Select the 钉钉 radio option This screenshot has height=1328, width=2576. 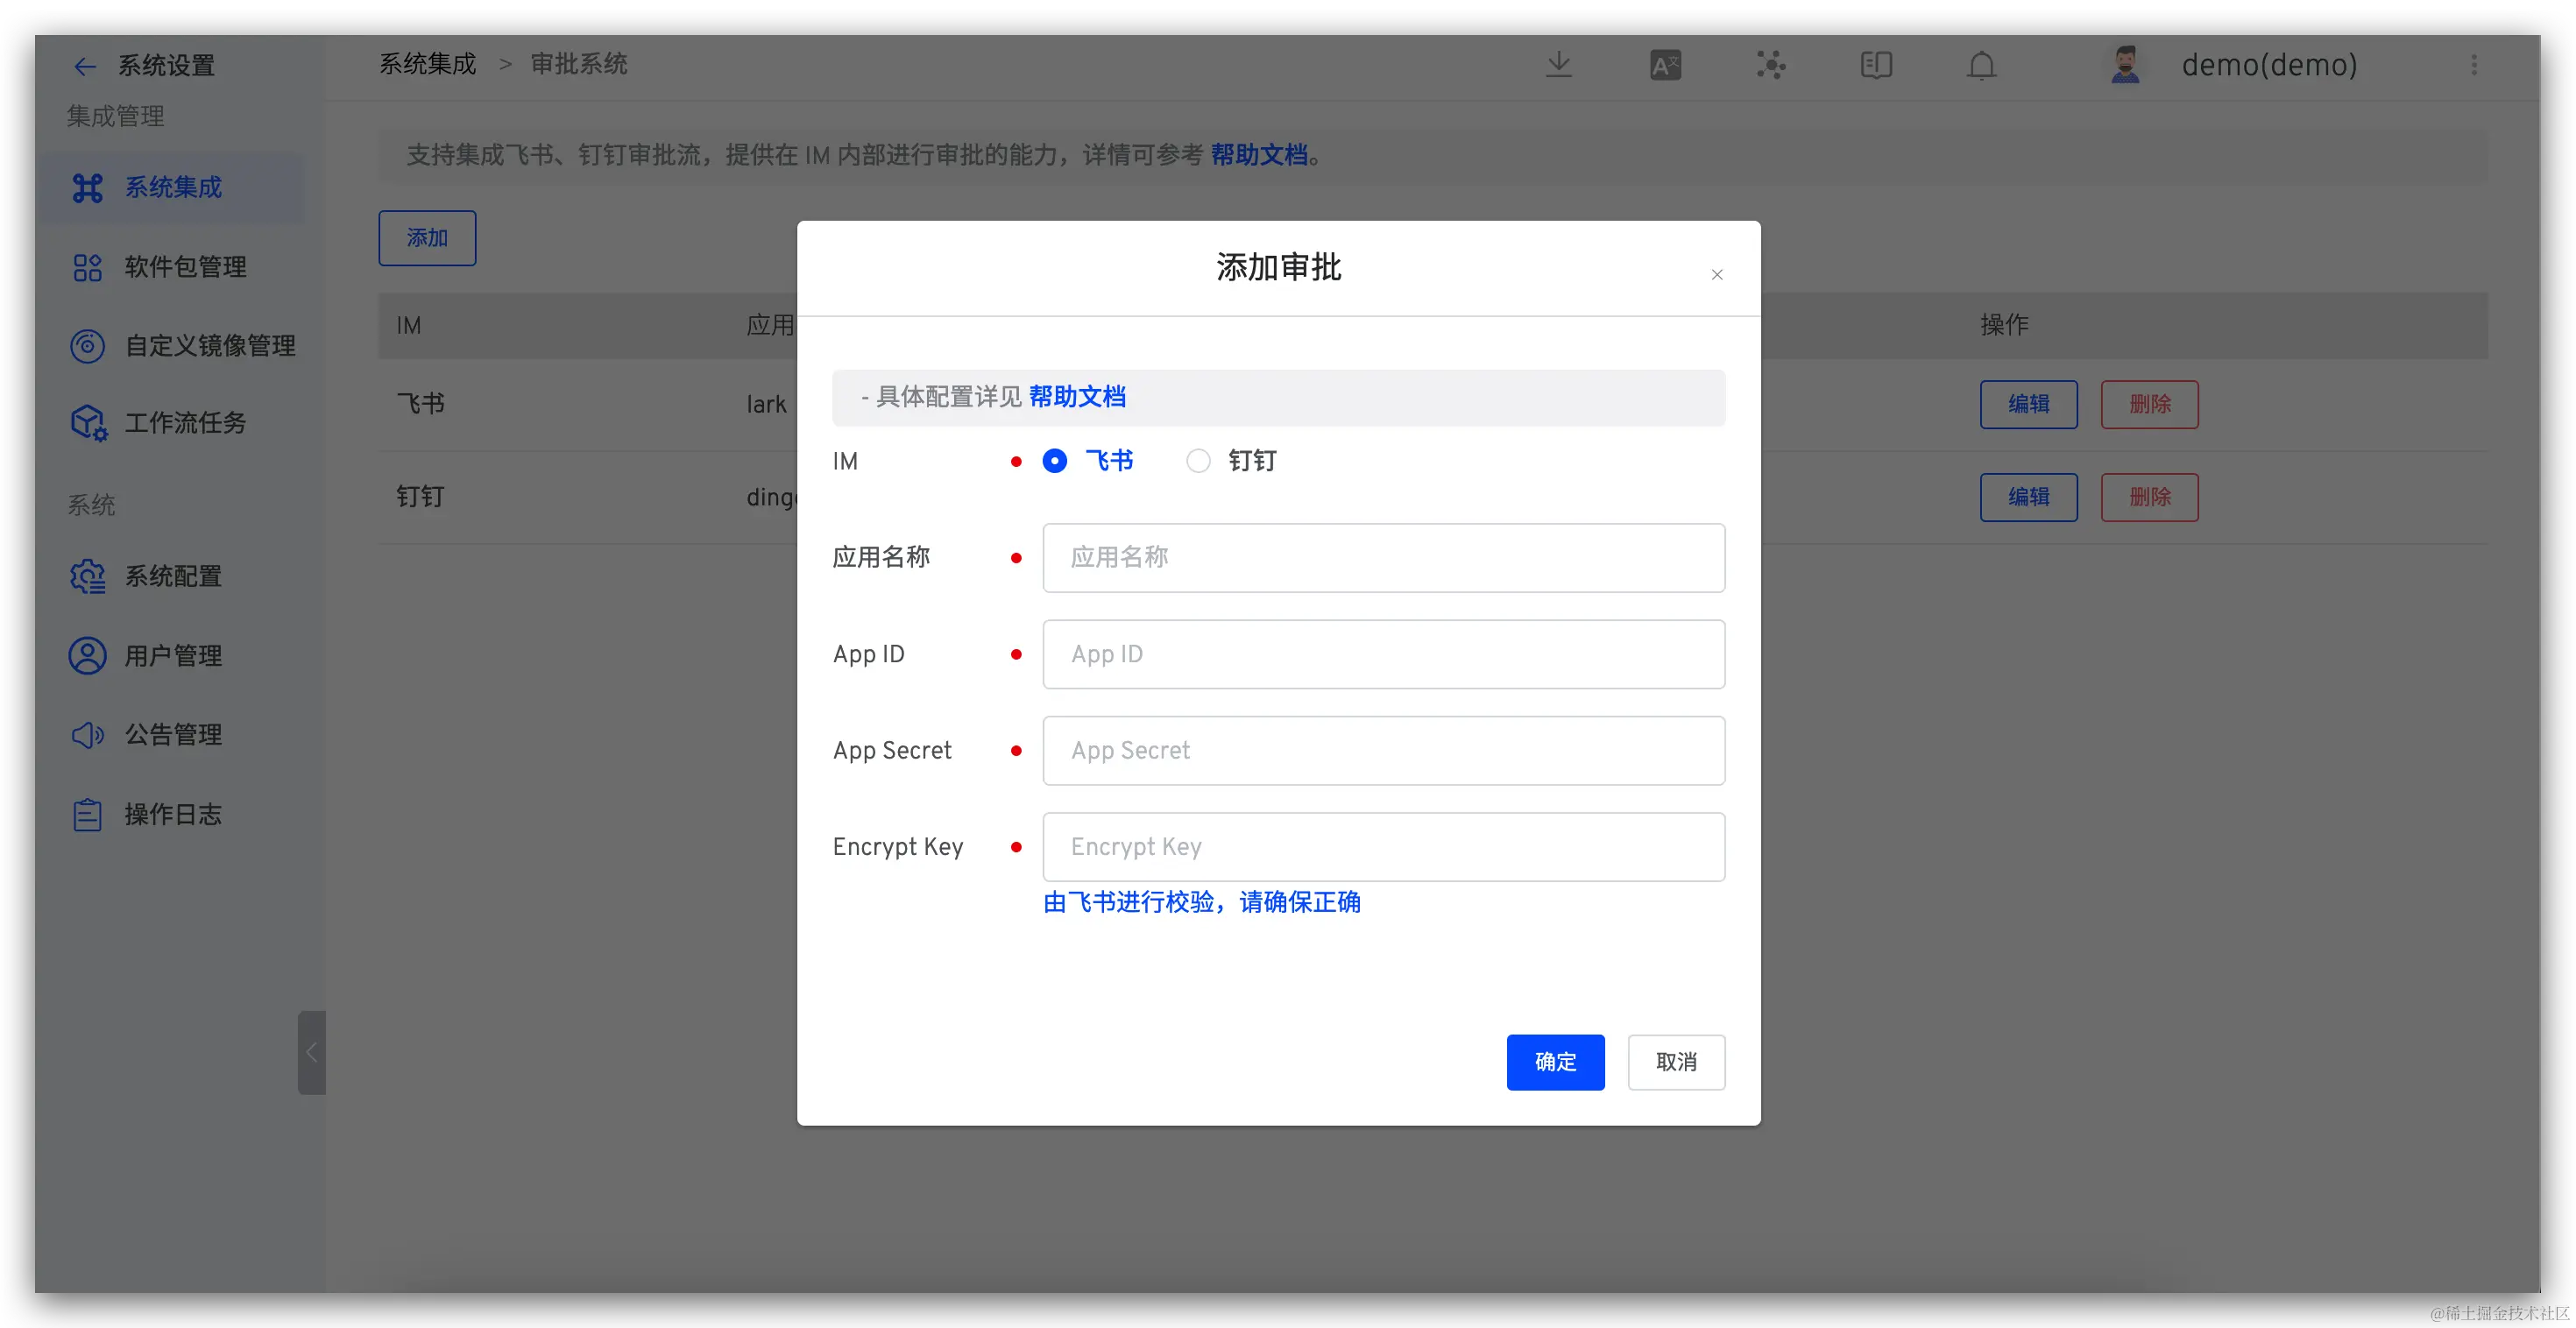pyautogui.click(x=1198, y=461)
